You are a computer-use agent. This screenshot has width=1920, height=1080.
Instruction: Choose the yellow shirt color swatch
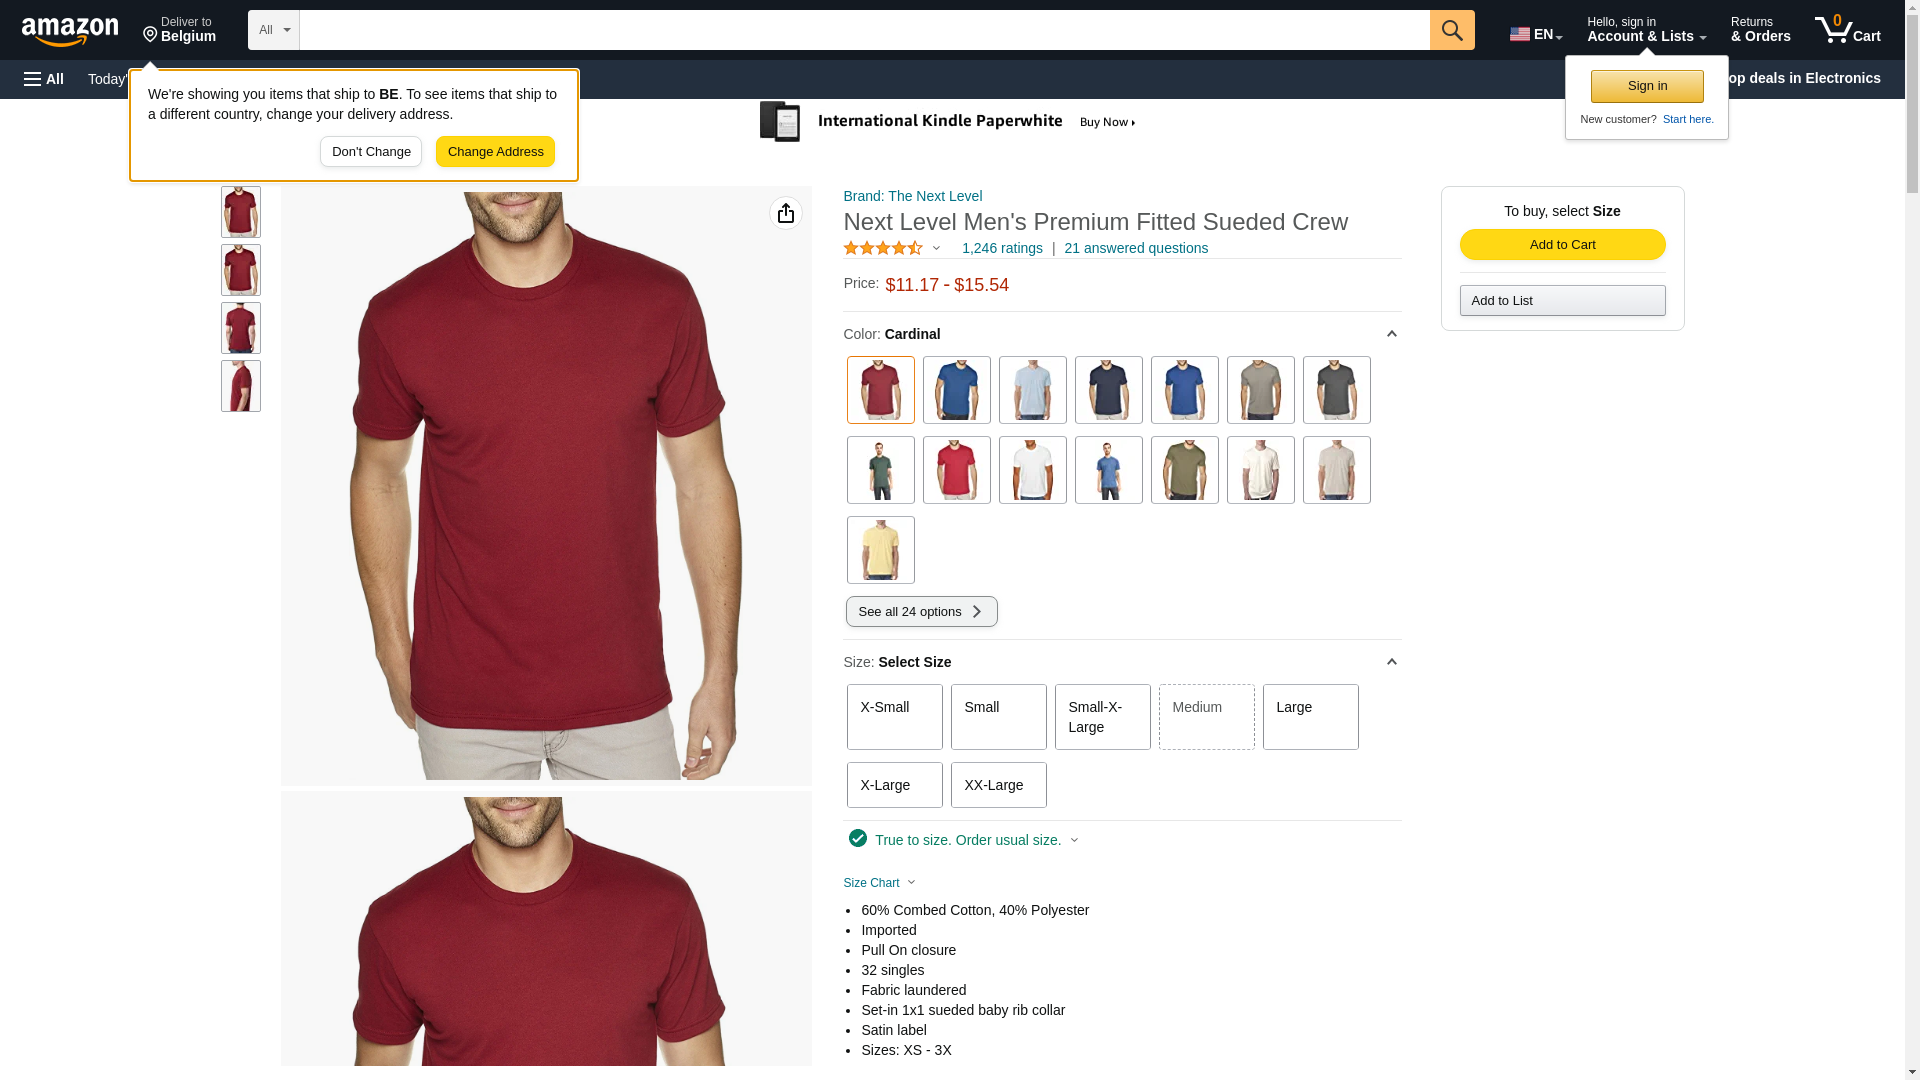point(881,550)
